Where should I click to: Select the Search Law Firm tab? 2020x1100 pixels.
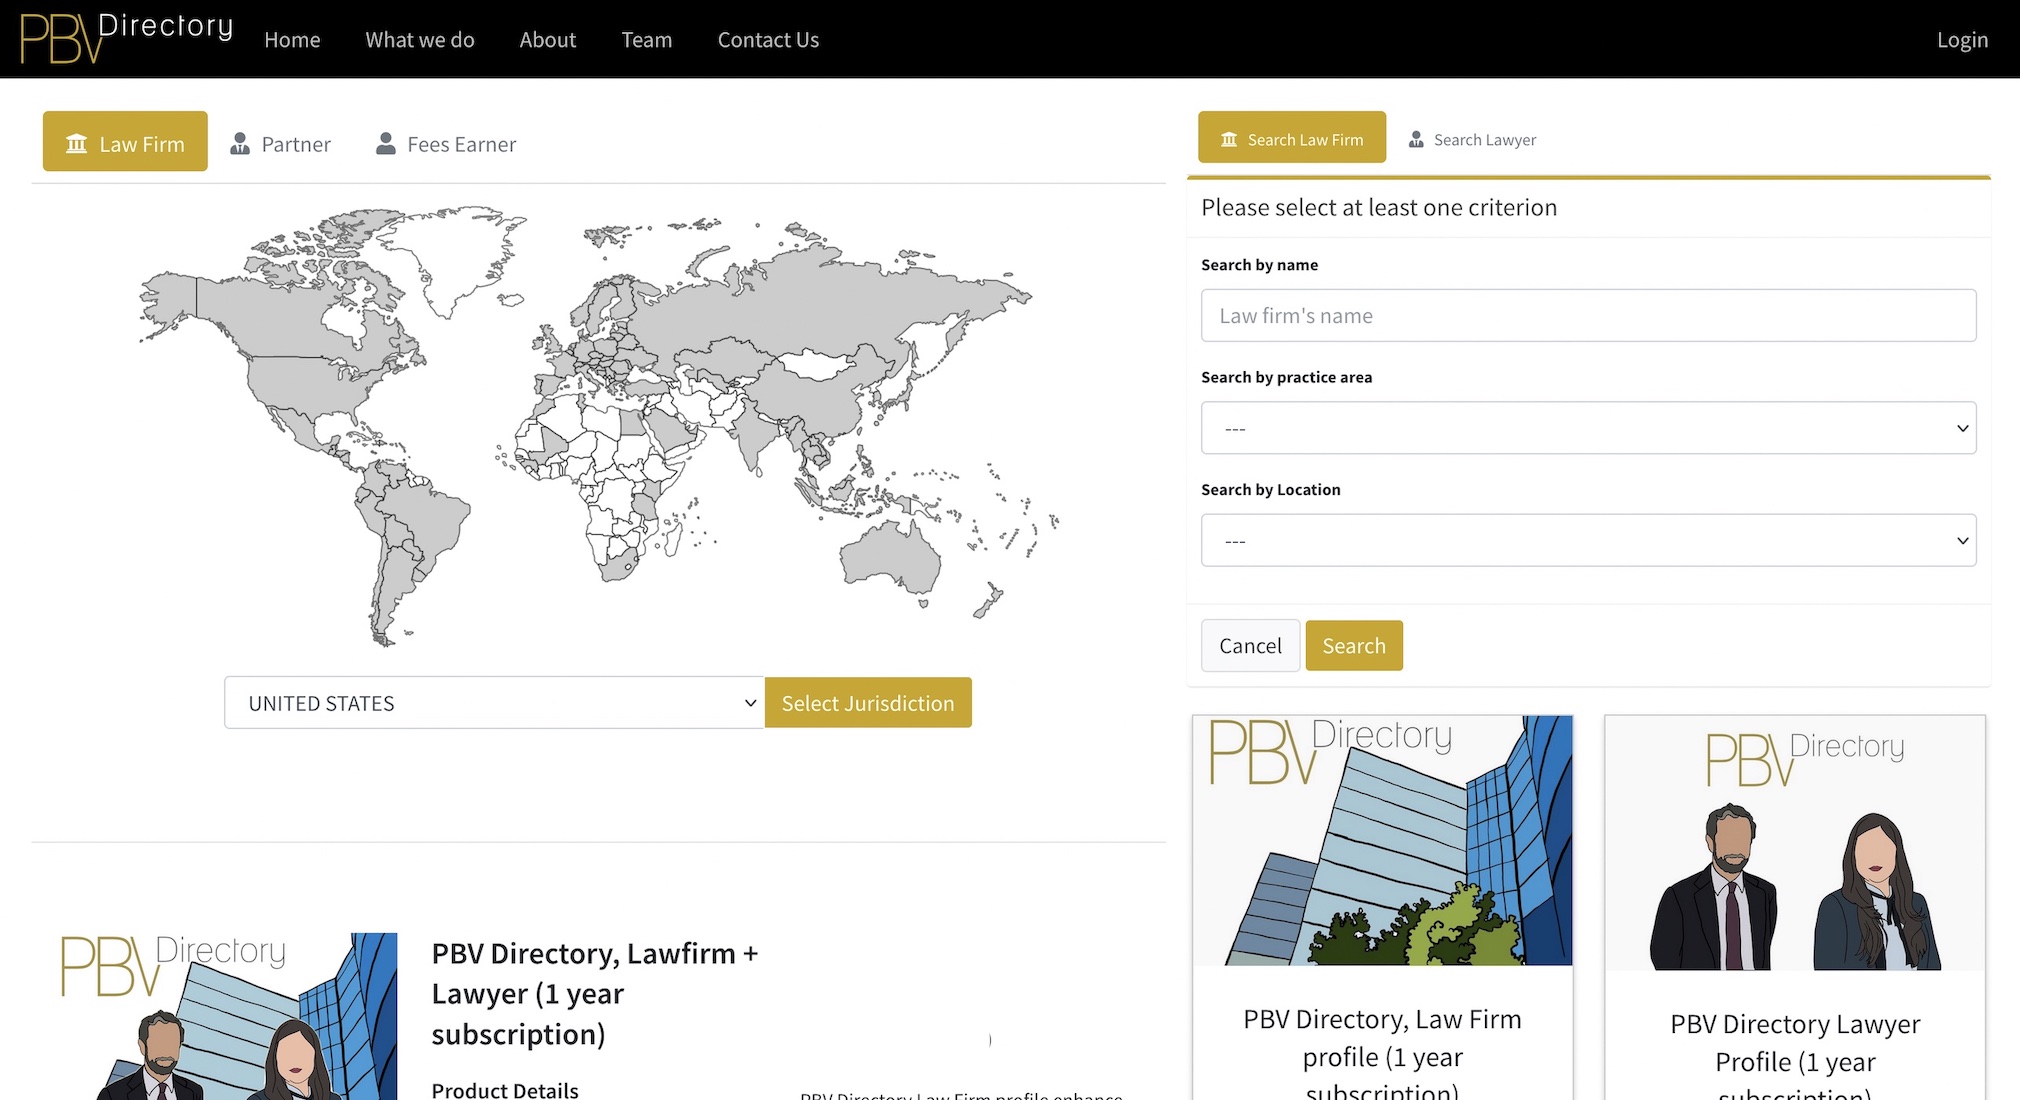(x=1292, y=137)
